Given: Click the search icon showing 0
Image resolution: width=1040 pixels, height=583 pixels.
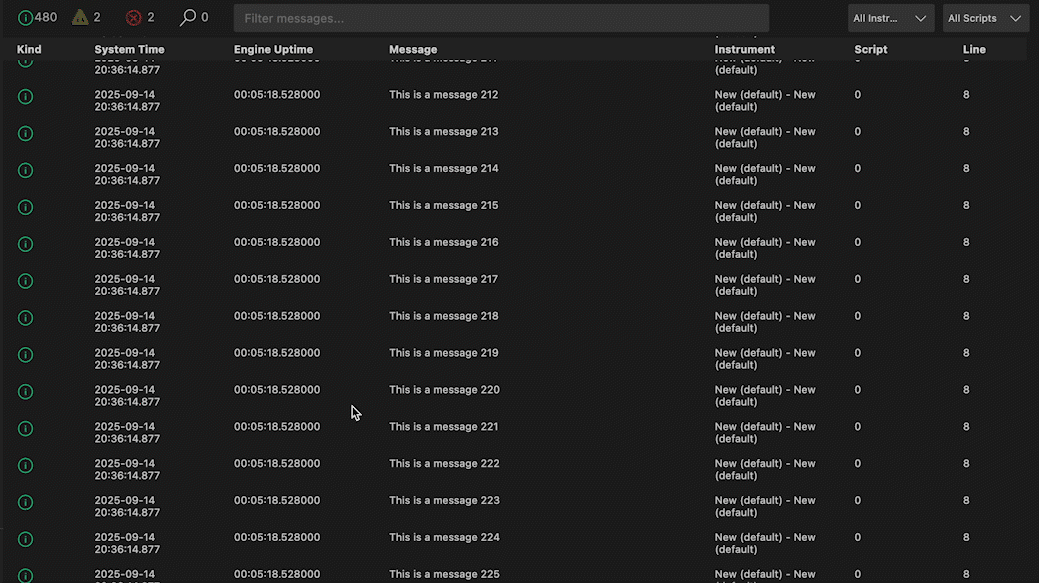Looking at the screenshot, I should coord(191,17).
